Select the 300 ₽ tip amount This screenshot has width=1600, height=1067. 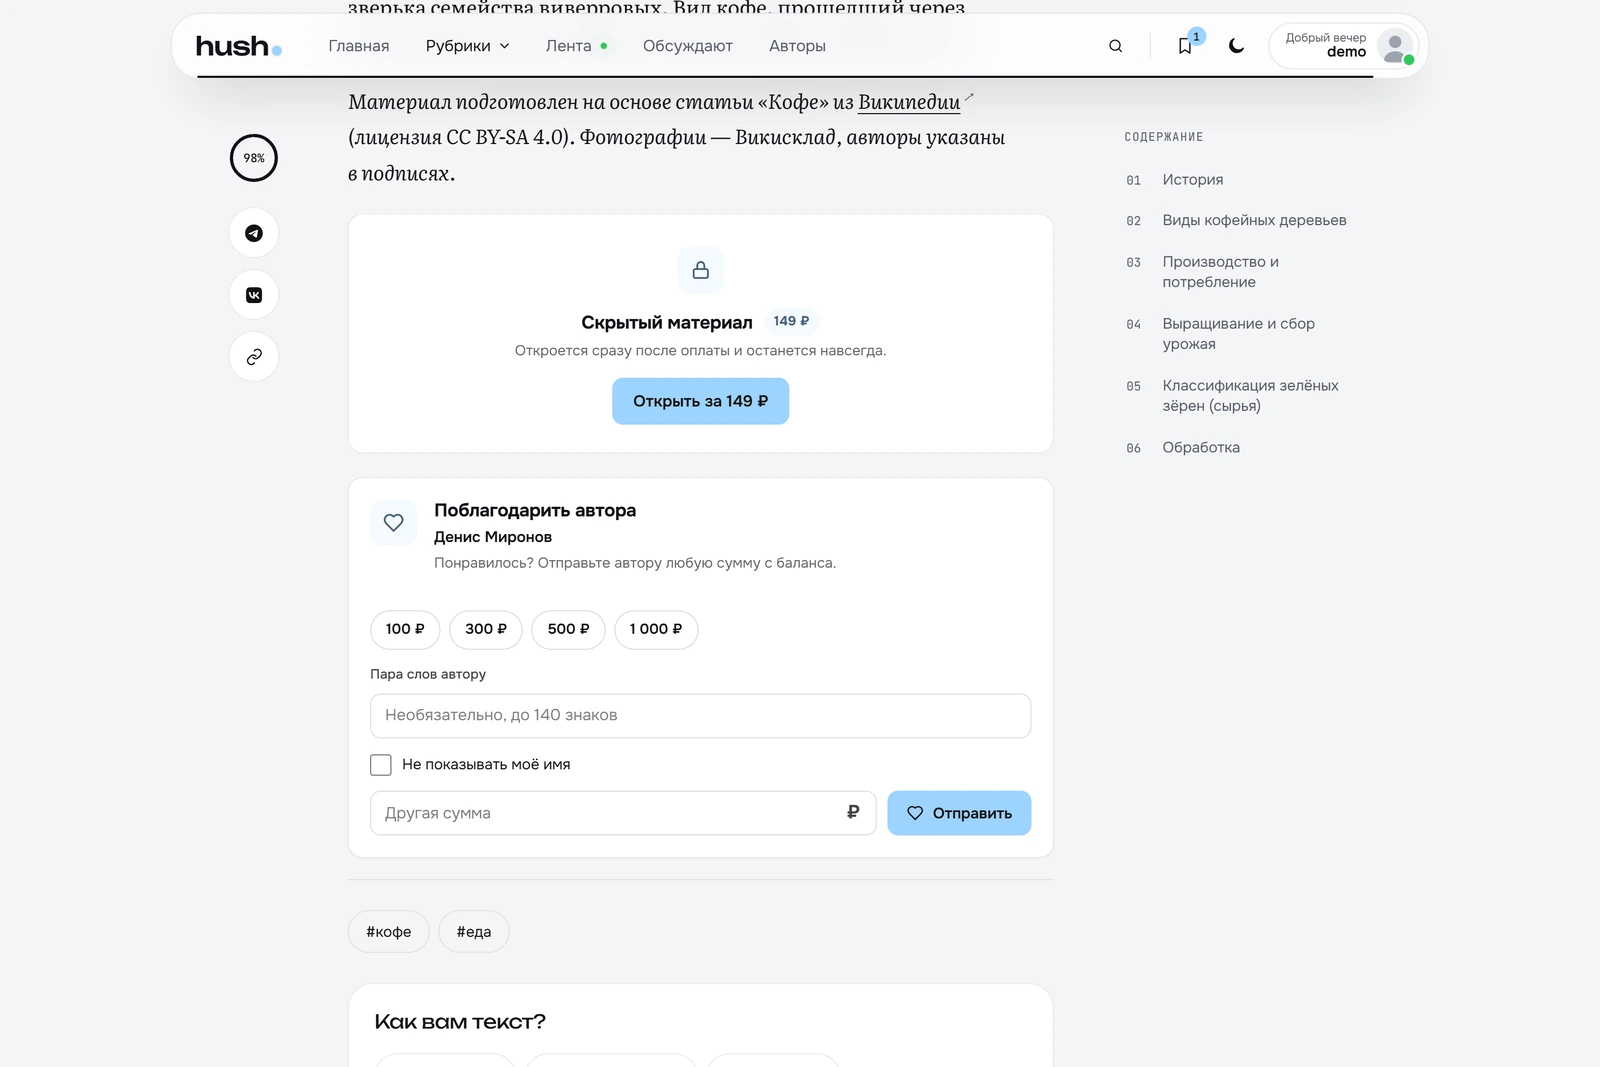tap(486, 629)
